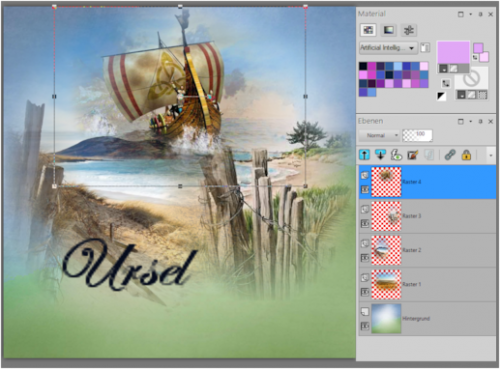Swap foreground and background materials
The height and width of the screenshot is (369, 500).
tap(446, 83)
